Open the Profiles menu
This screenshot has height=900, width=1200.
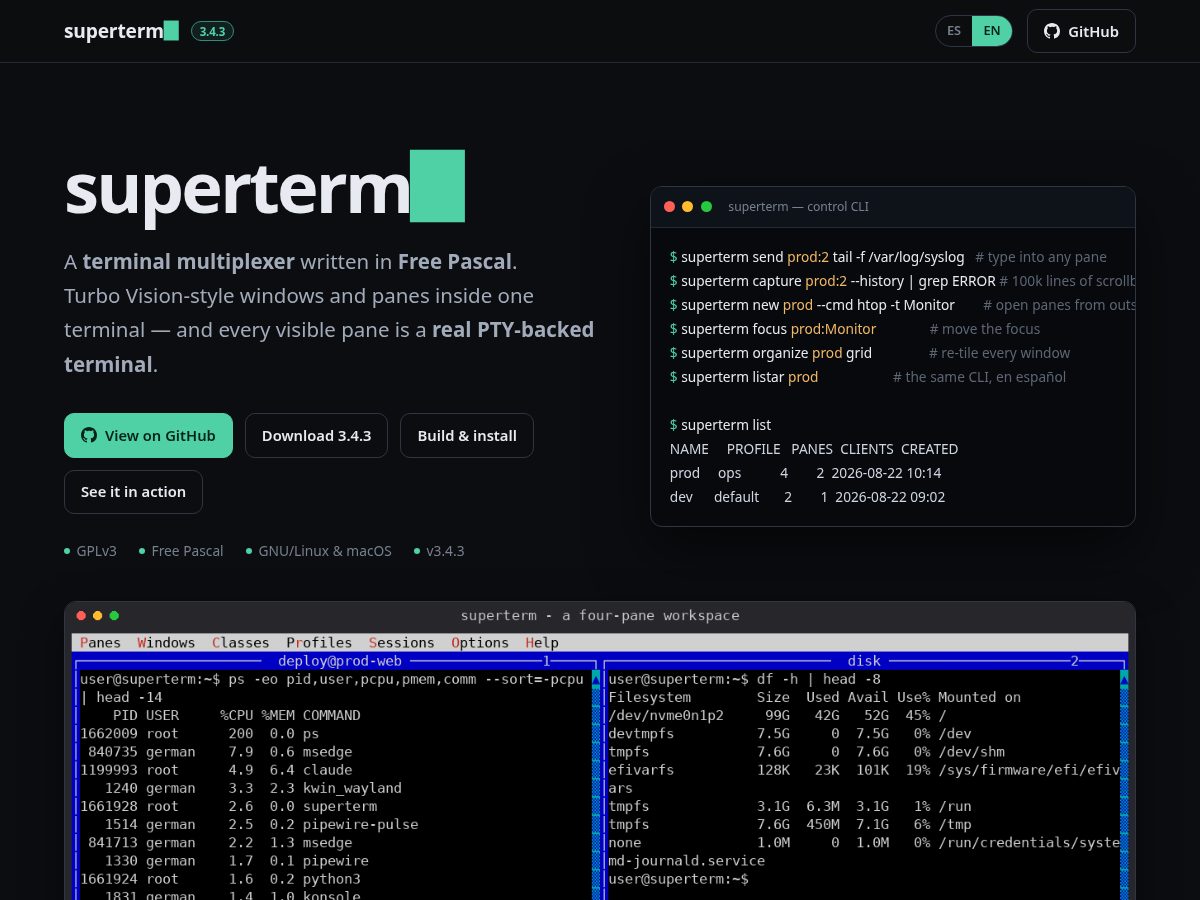point(319,643)
